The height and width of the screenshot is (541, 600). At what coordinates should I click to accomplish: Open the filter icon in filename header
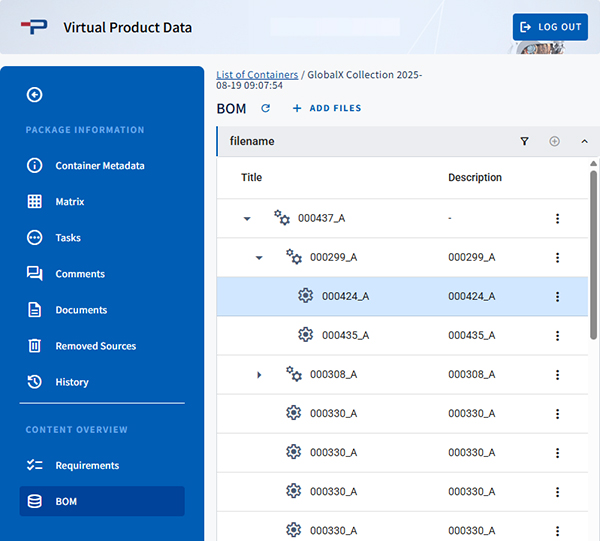tap(524, 142)
